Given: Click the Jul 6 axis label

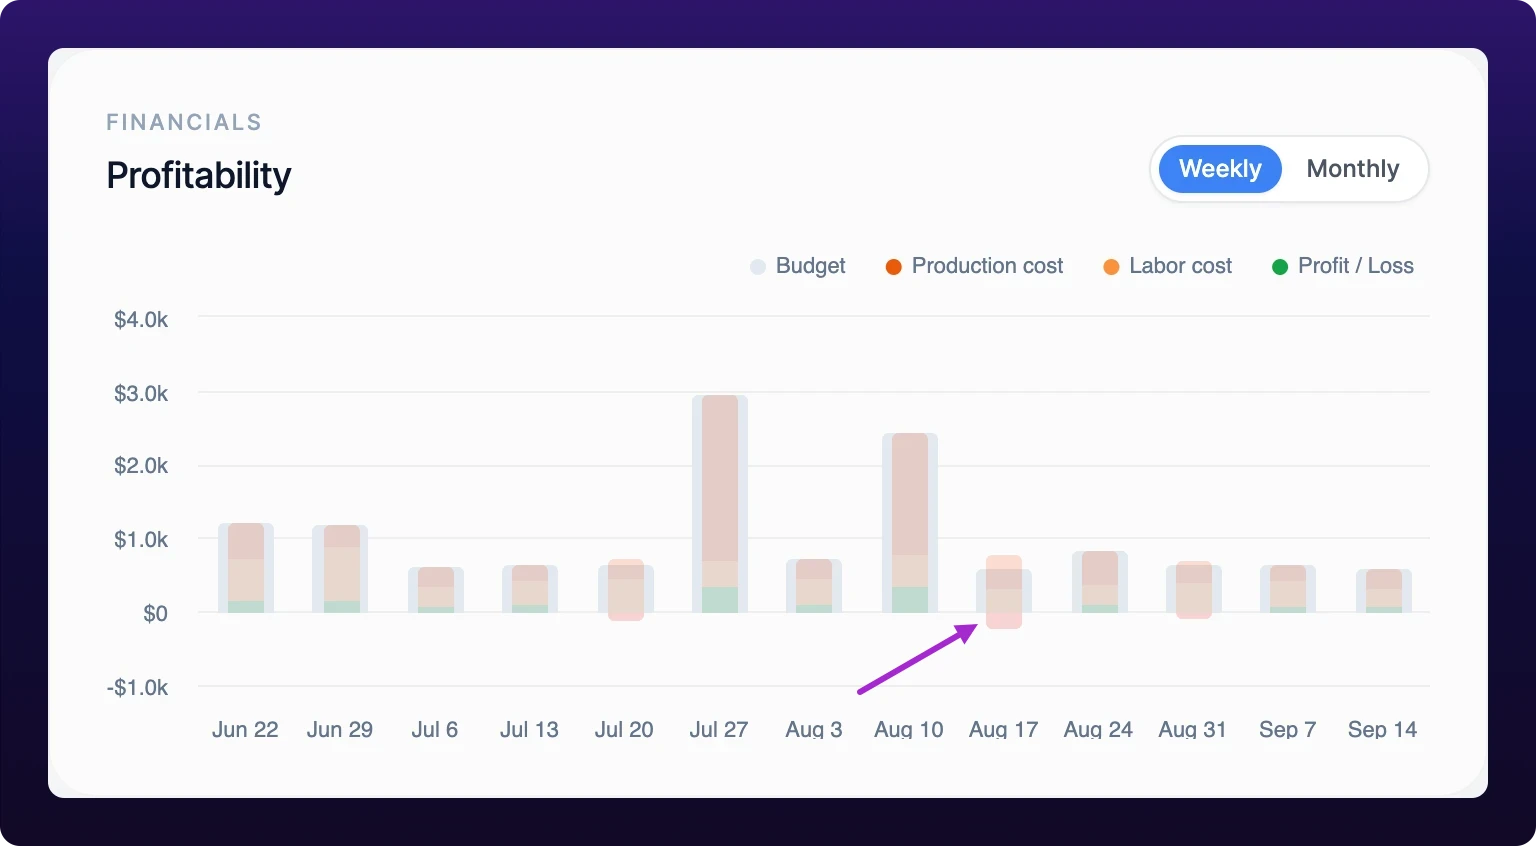Looking at the screenshot, I should pos(435,730).
